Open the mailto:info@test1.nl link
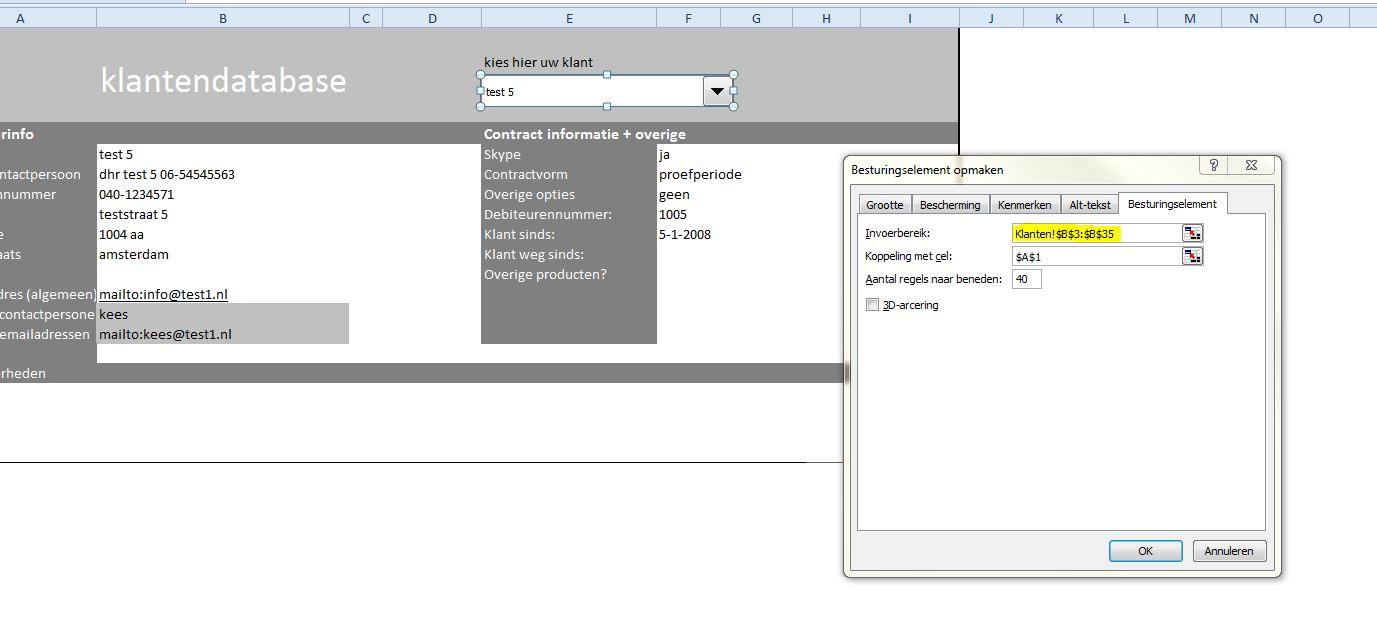Screen dimensions: 1377x636 [x=163, y=294]
